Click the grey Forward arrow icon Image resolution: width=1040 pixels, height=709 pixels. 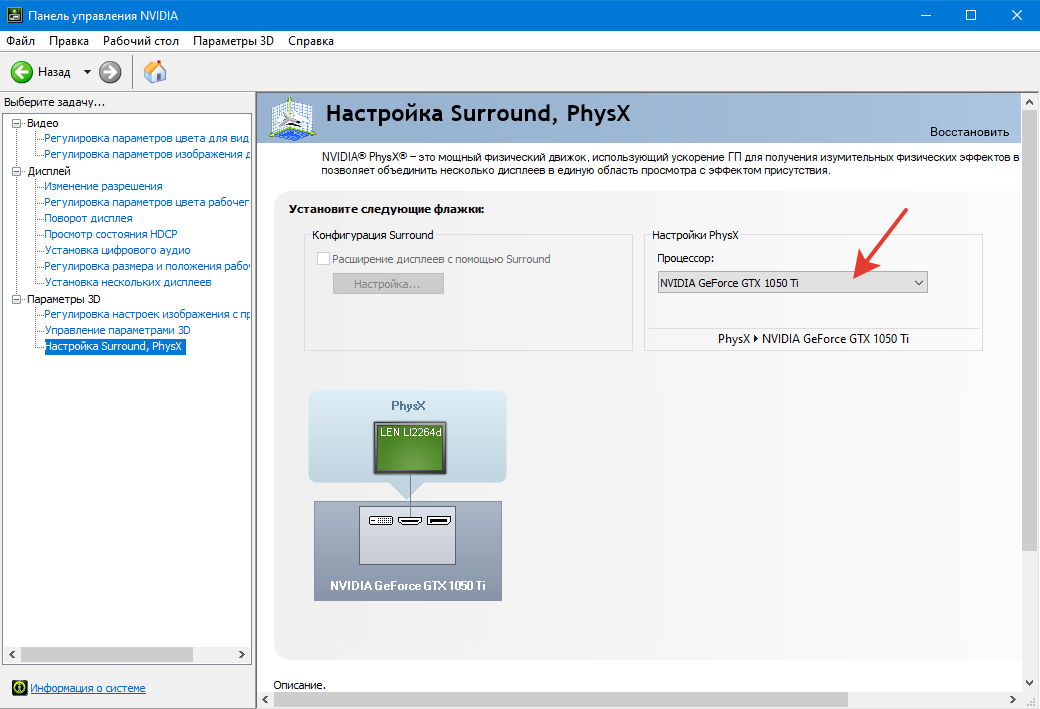110,72
